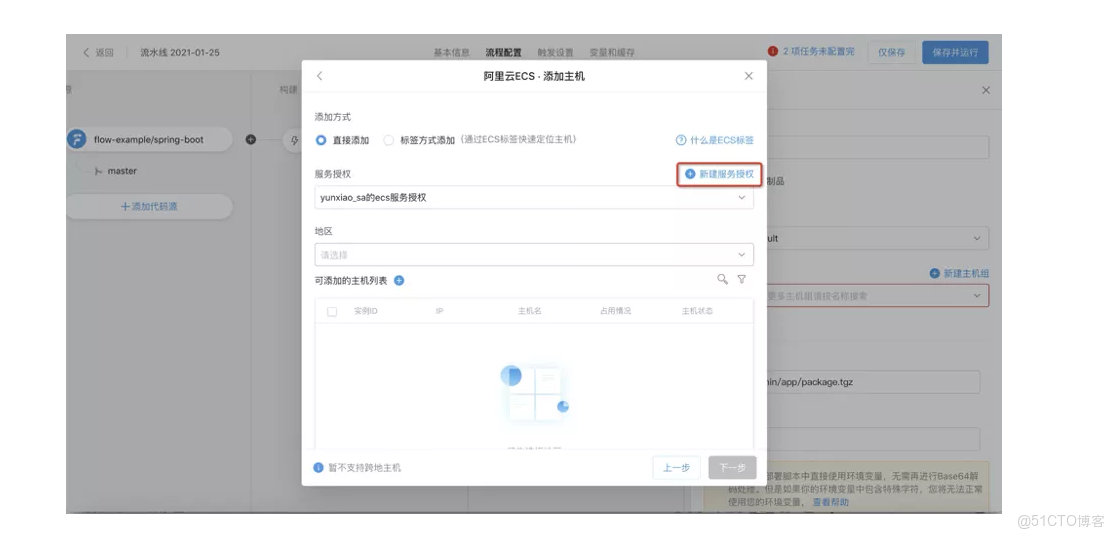Select the flow-example/spring-boot code source
Image resolution: width=1115 pixels, height=538 pixels.
(x=150, y=139)
